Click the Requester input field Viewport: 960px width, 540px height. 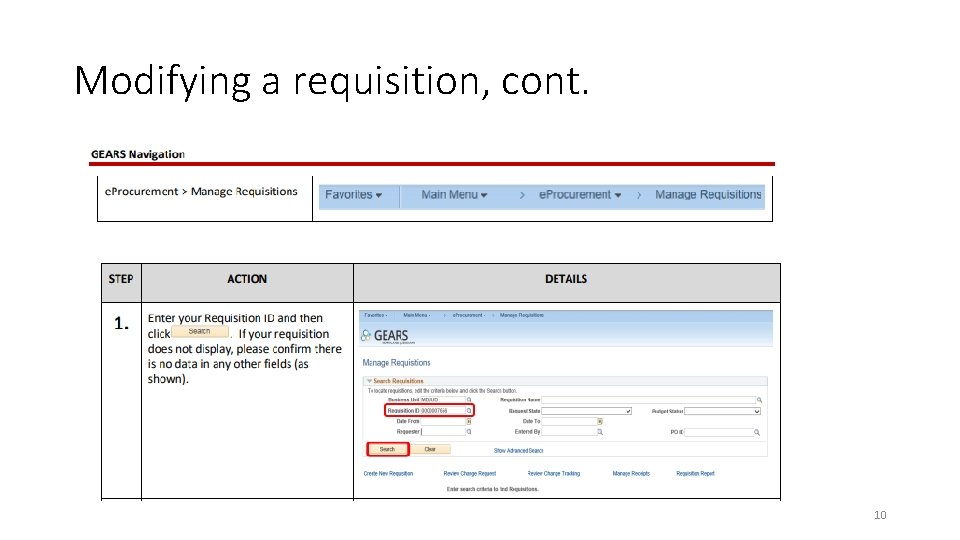click(x=443, y=432)
